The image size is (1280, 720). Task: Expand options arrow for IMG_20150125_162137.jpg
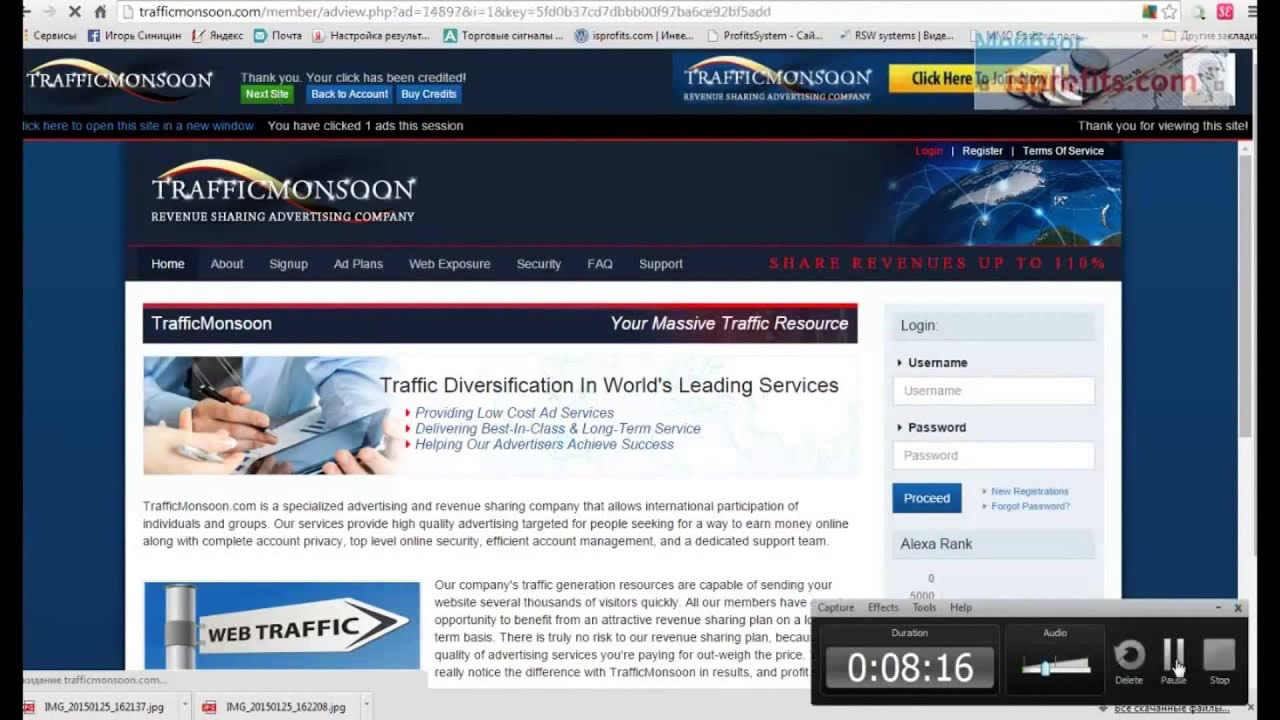[x=185, y=706]
